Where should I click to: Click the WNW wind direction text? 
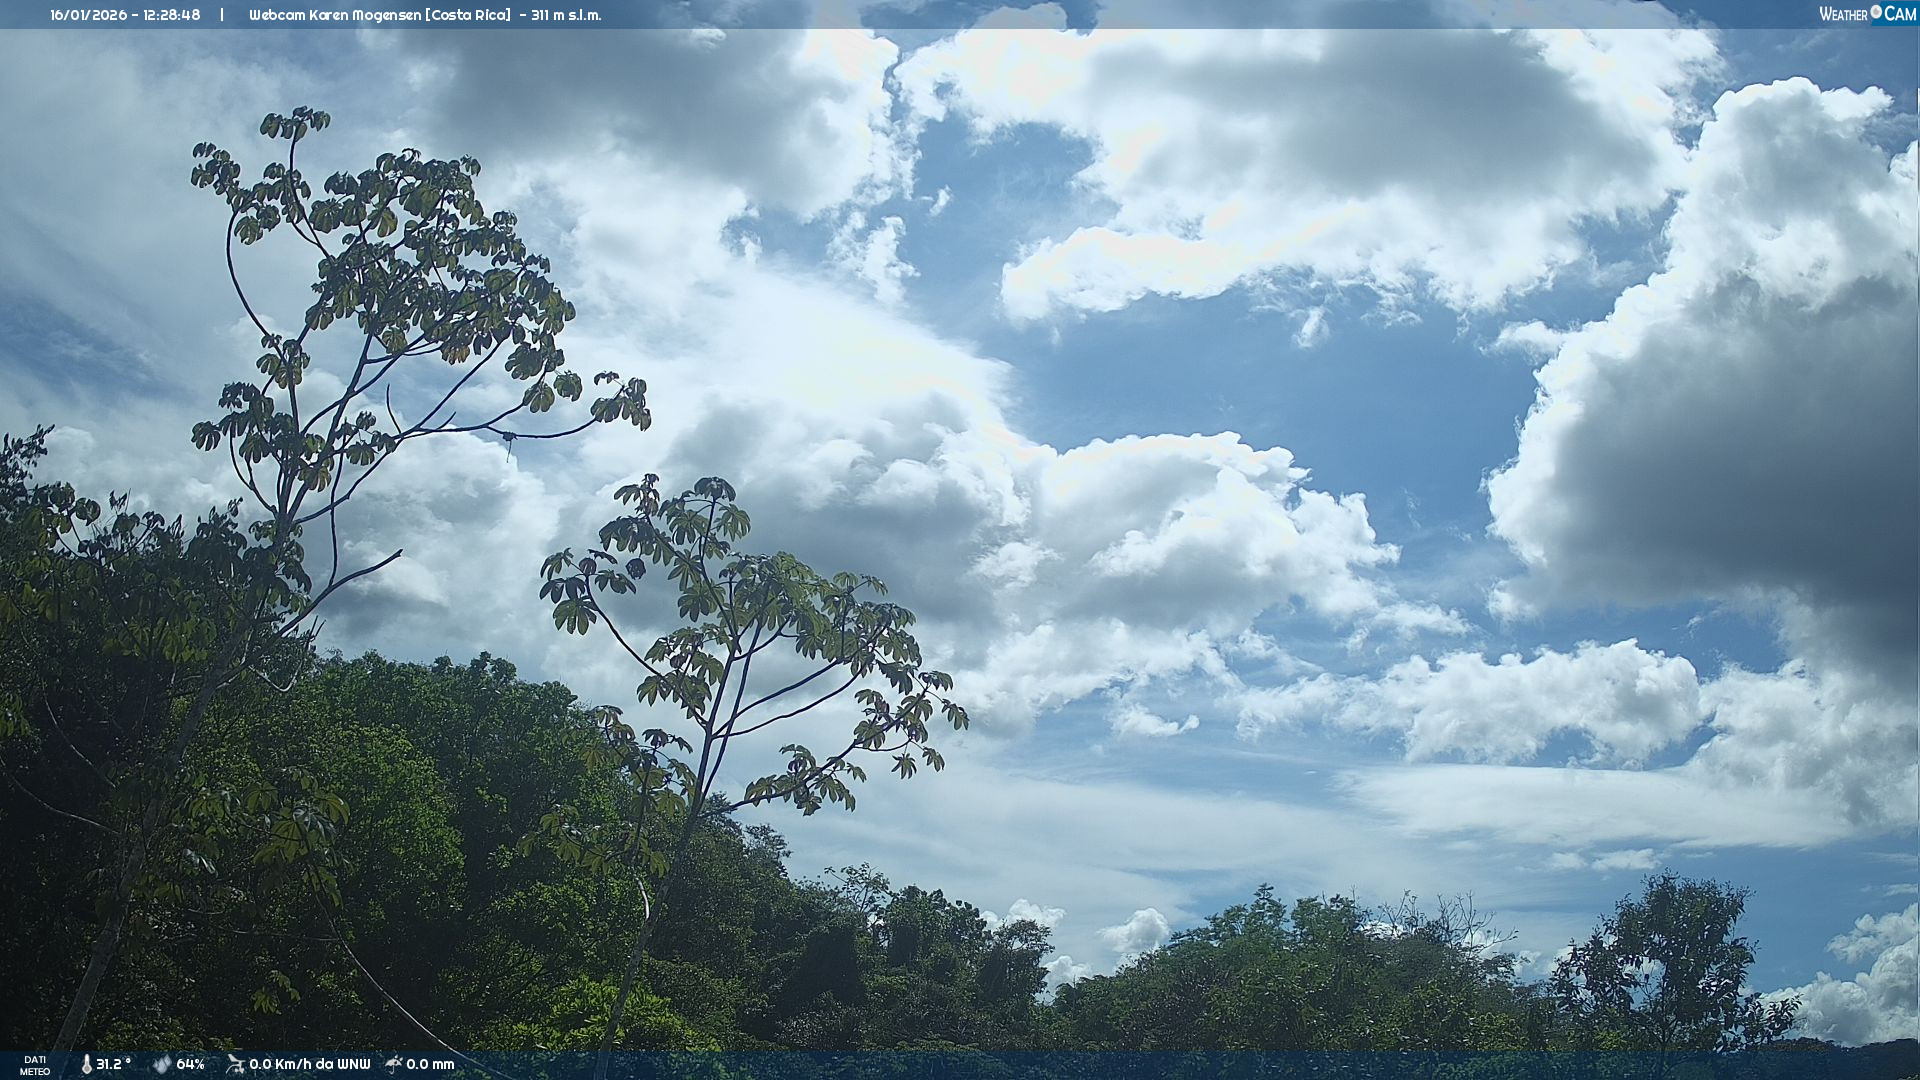(x=353, y=1064)
